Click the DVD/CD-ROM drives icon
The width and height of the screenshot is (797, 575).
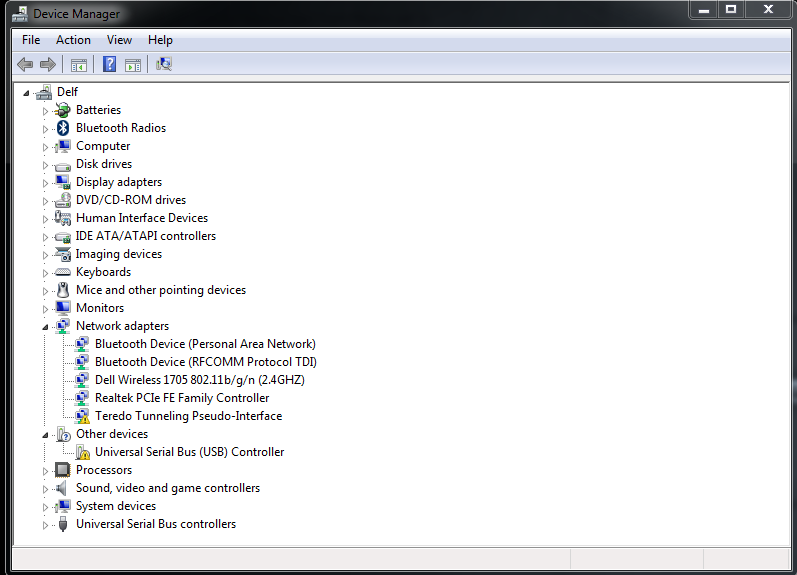[x=63, y=200]
